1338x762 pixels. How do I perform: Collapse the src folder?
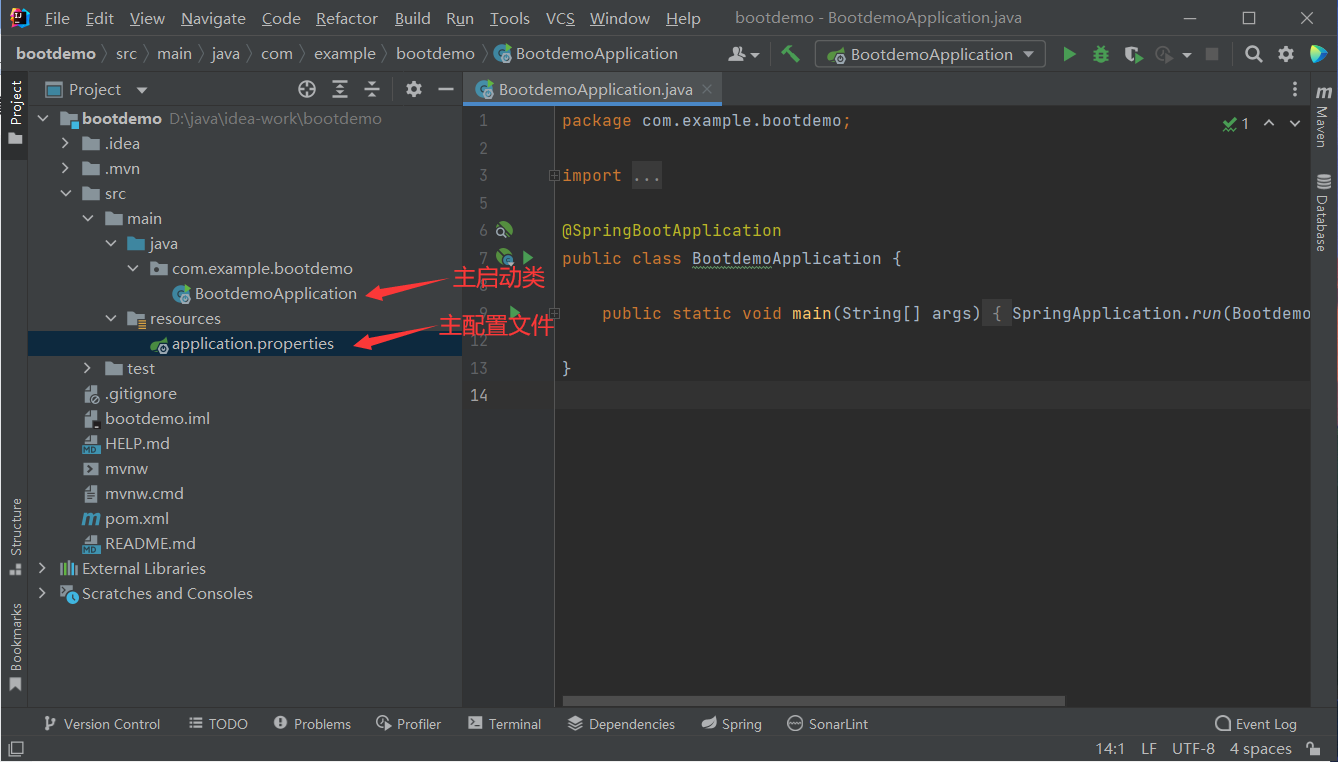[65, 193]
